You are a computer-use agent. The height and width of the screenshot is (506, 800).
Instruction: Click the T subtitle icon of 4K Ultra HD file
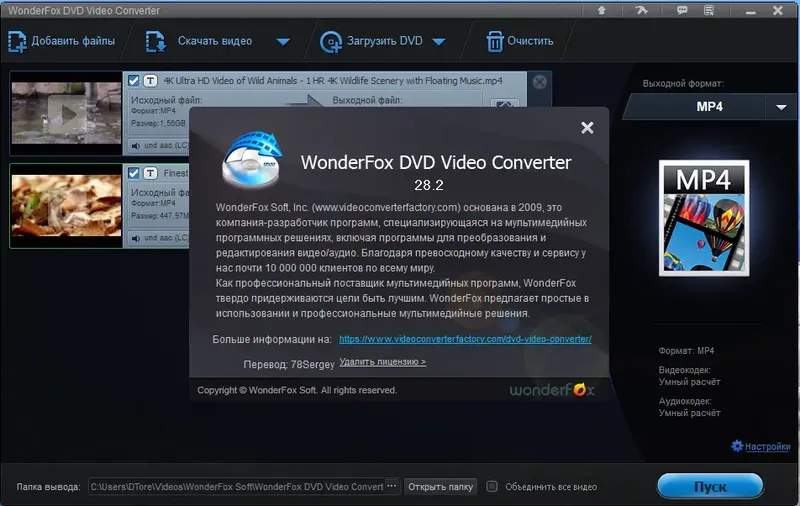coord(151,81)
